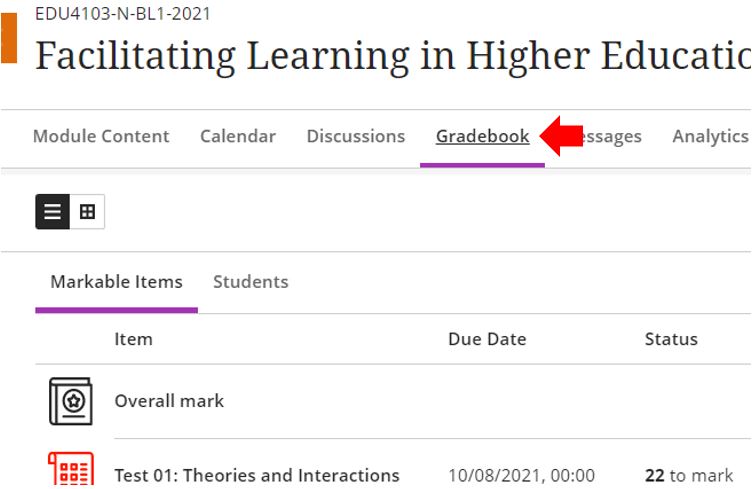Switch to list view icon
Image resolution: width=753 pixels, height=489 pixels.
(x=53, y=211)
